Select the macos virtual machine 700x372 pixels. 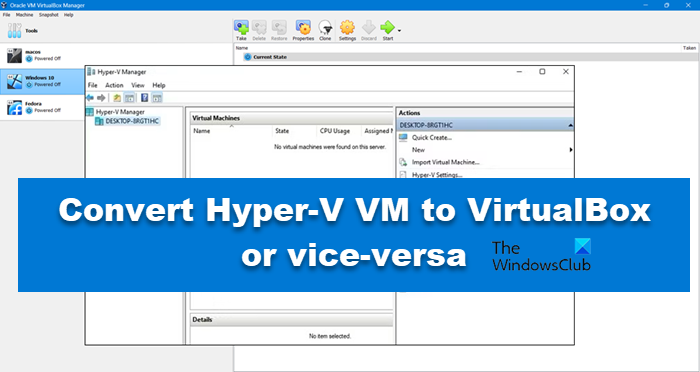(x=116, y=55)
